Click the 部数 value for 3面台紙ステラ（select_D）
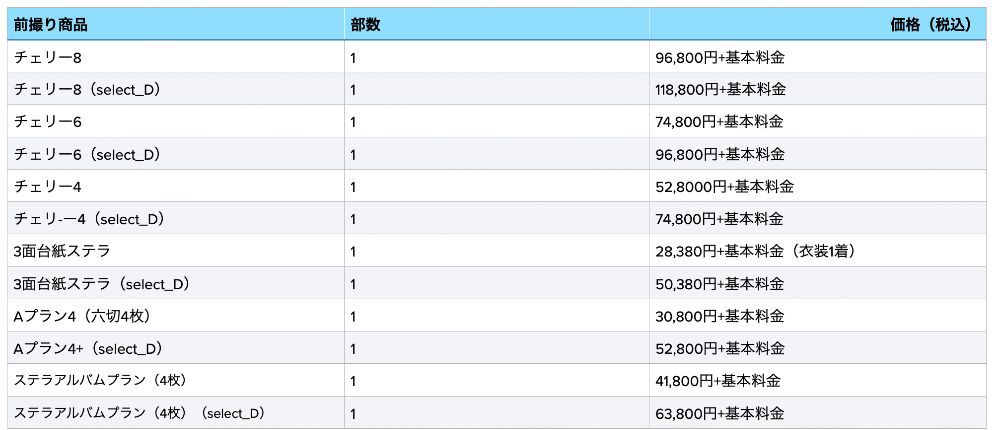The width and height of the screenshot is (1000, 430). [354, 284]
